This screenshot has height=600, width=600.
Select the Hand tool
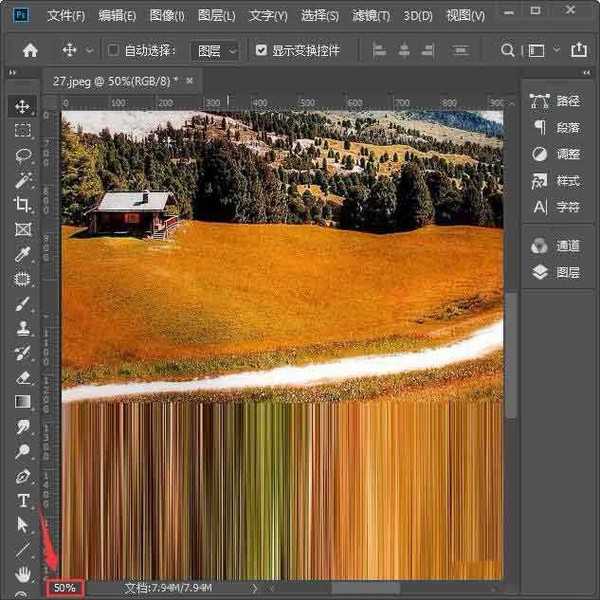pyautogui.click(x=22, y=574)
